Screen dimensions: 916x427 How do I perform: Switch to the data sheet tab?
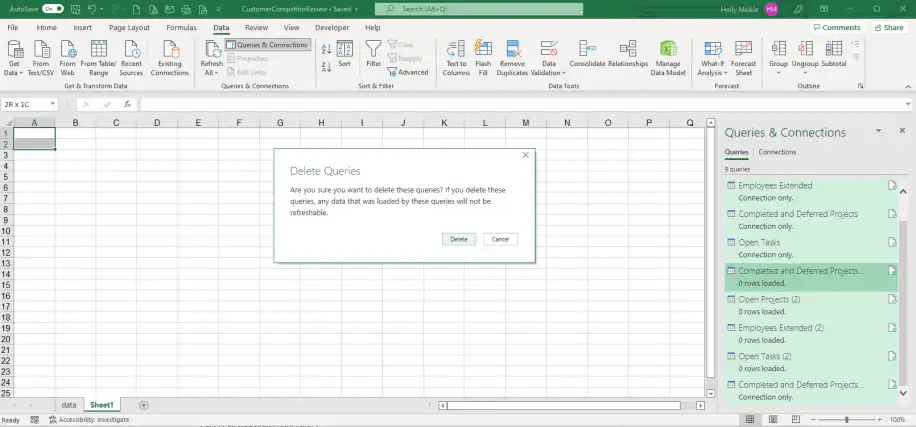69,405
